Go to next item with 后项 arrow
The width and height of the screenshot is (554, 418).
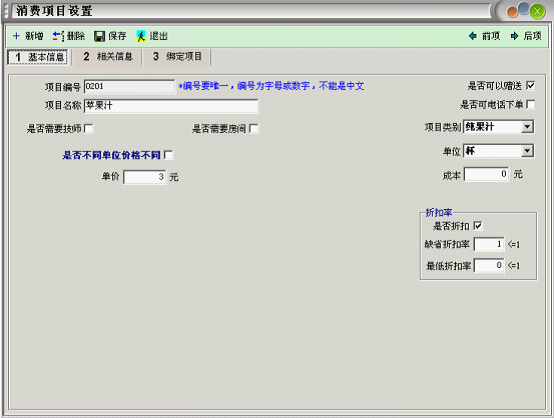click(514, 36)
